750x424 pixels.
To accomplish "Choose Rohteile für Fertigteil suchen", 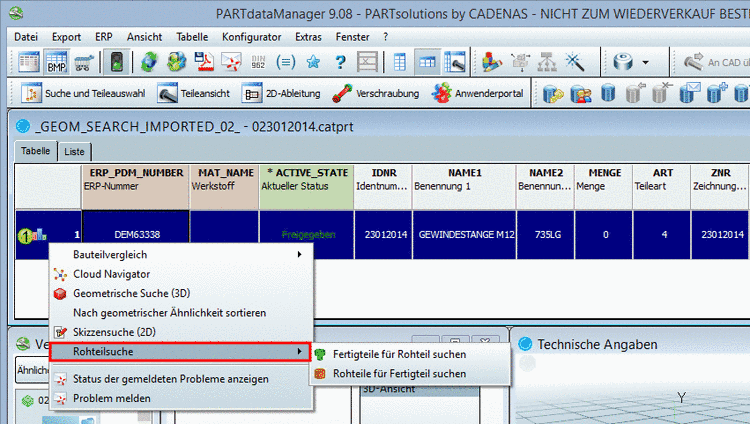I will 410,374.
